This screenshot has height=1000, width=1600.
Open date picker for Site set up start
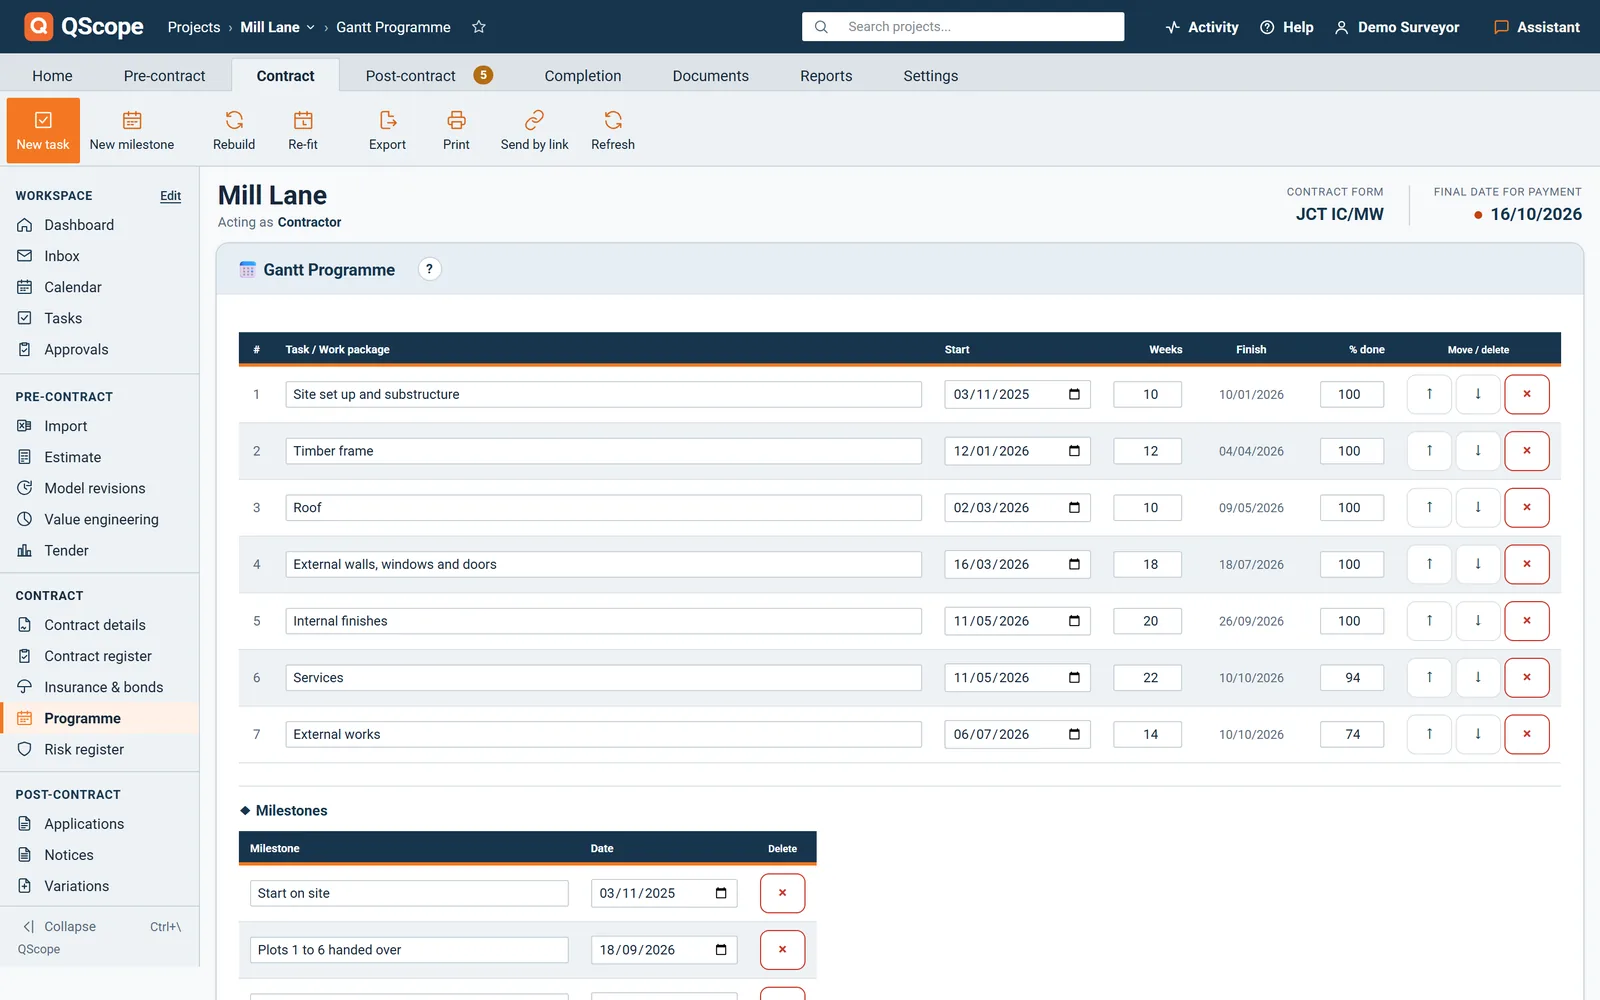point(1074,394)
